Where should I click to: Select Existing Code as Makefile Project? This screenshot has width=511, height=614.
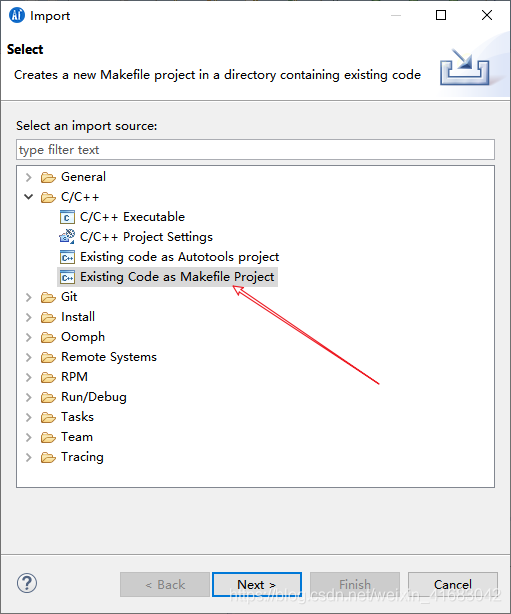click(x=177, y=277)
